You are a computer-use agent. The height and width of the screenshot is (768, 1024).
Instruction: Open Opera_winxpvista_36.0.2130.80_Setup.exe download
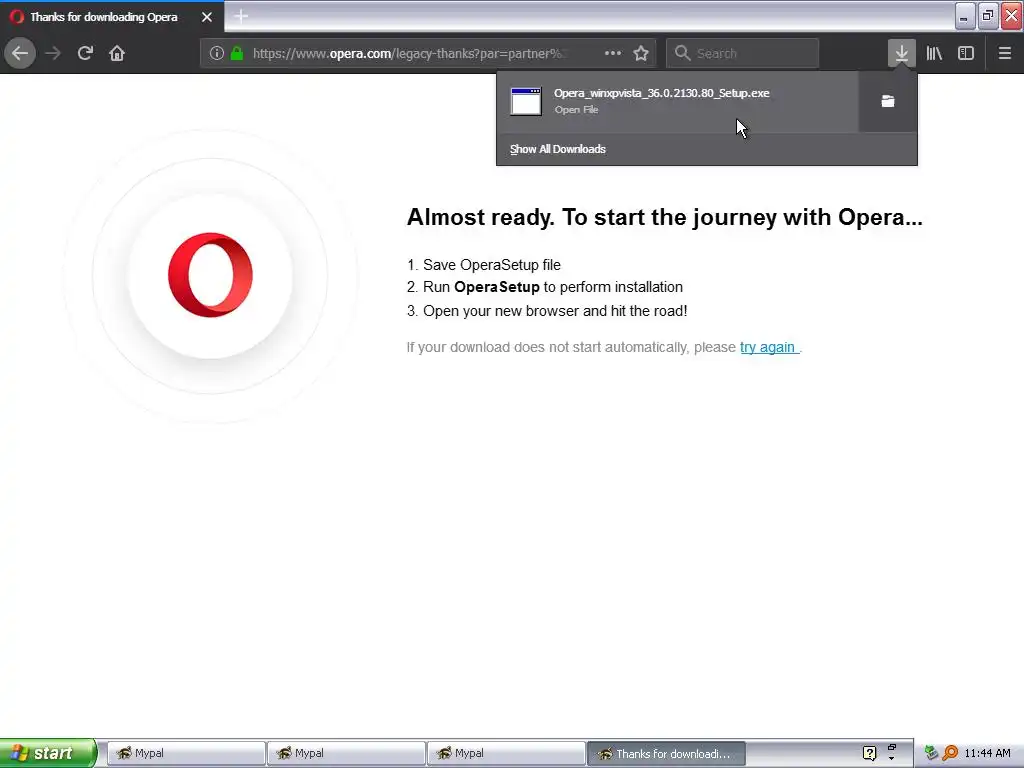(x=677, y=101)
